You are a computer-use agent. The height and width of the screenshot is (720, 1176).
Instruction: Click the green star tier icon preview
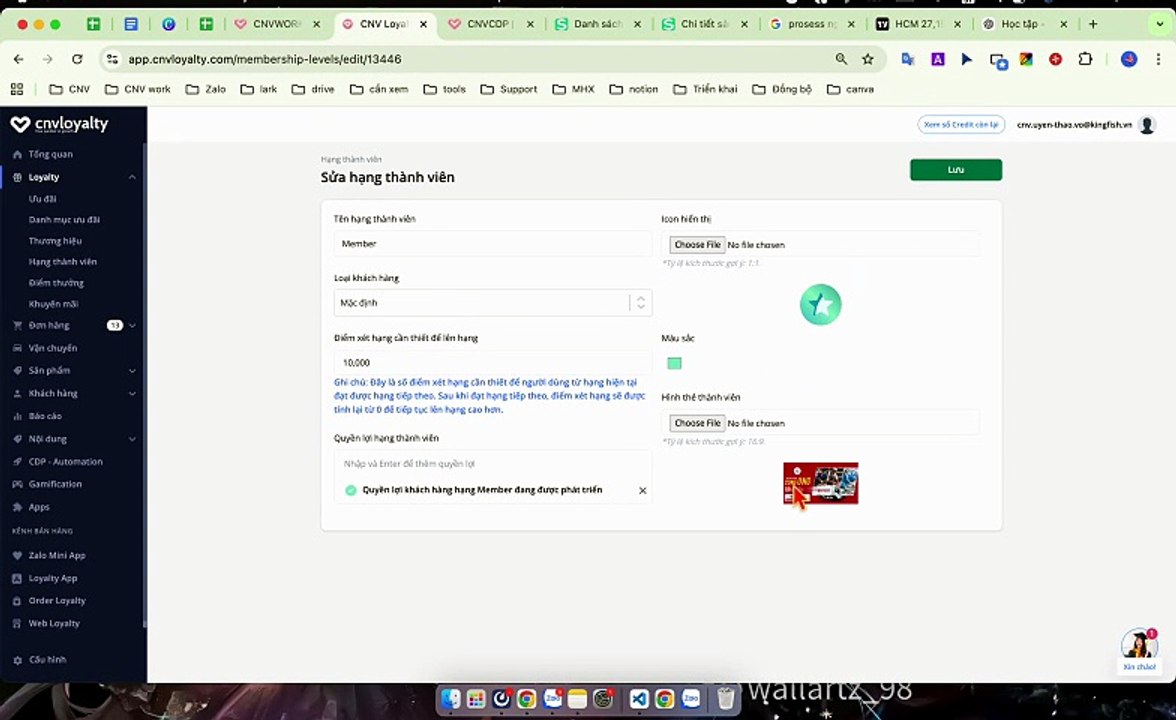point(820,304)
